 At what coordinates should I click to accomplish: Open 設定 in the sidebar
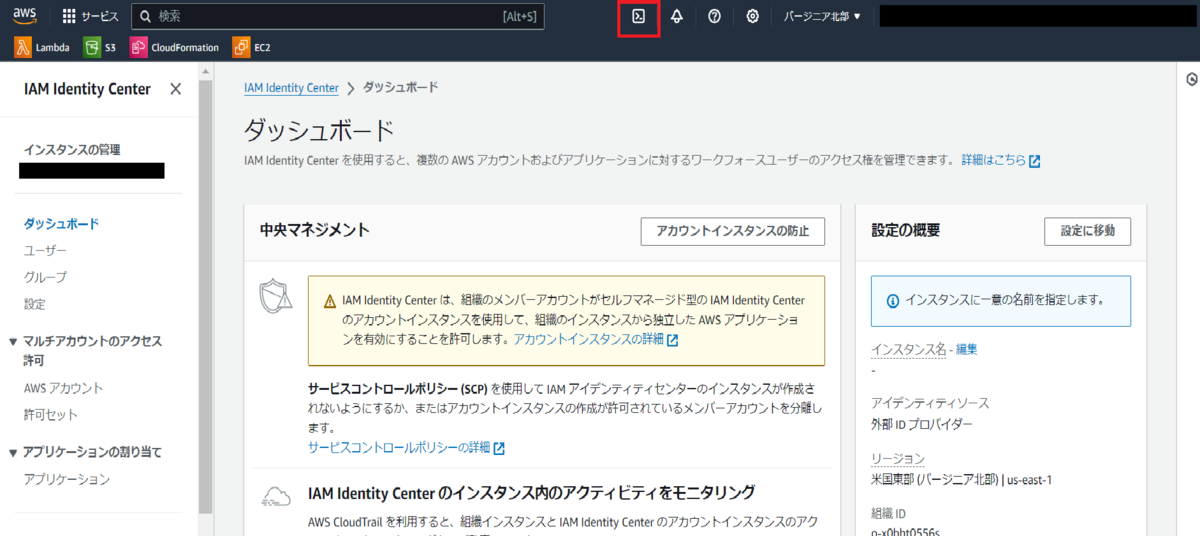click(34, 304)
